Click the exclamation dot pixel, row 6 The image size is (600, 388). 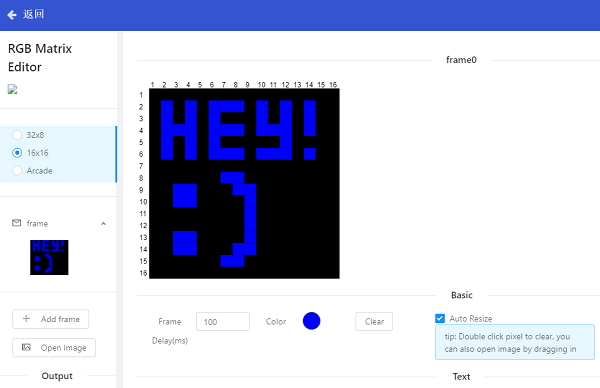click(310, 154)
